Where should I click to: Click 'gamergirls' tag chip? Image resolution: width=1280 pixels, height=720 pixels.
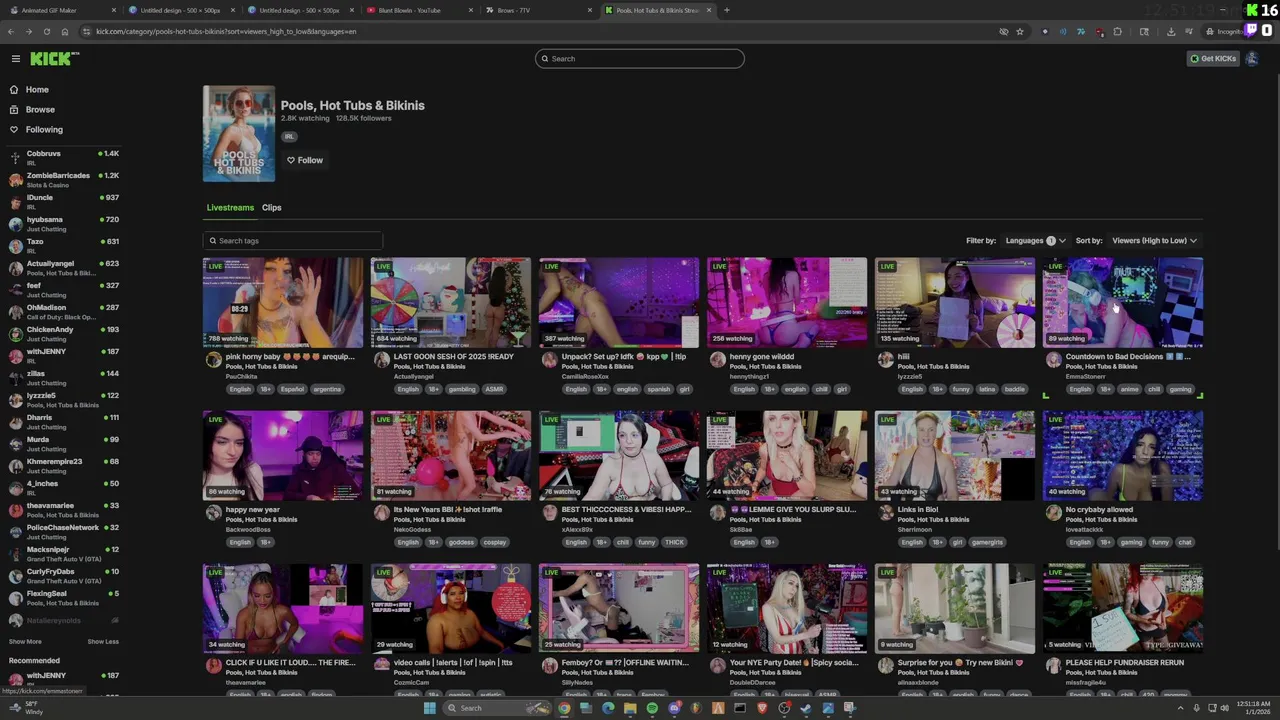pos(987,543)
